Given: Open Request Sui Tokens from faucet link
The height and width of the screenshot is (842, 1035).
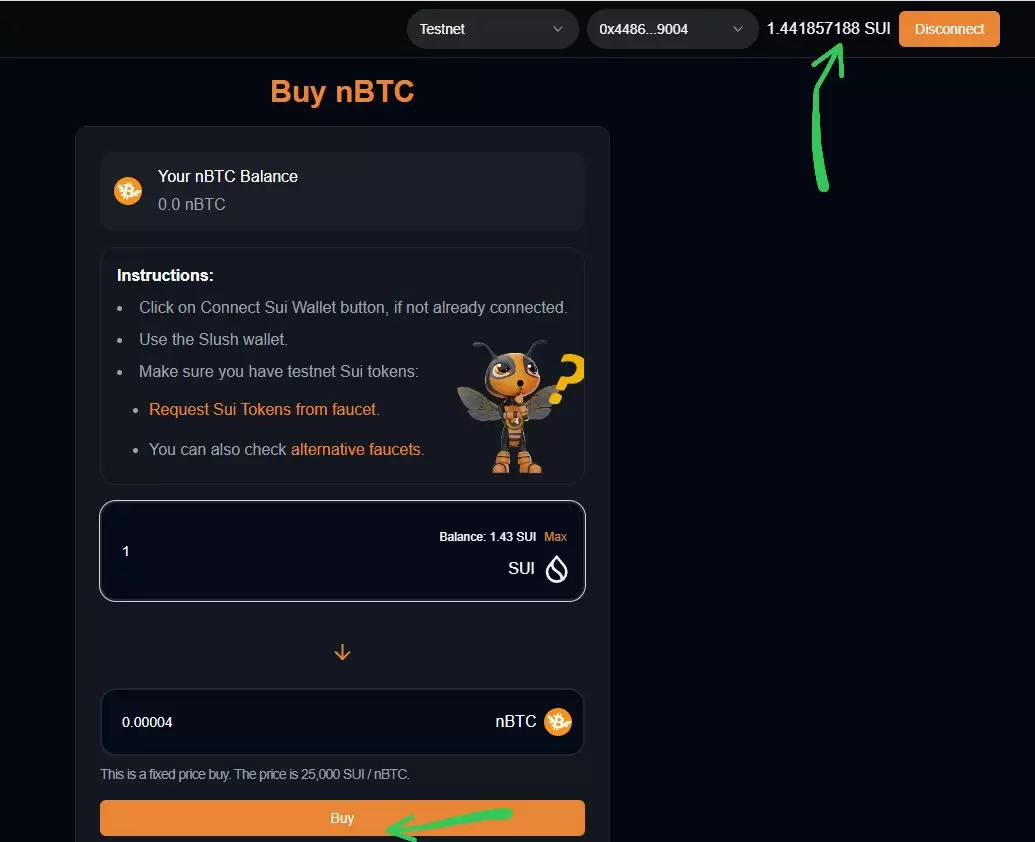Looking at the screenshot, I should 263,409.
